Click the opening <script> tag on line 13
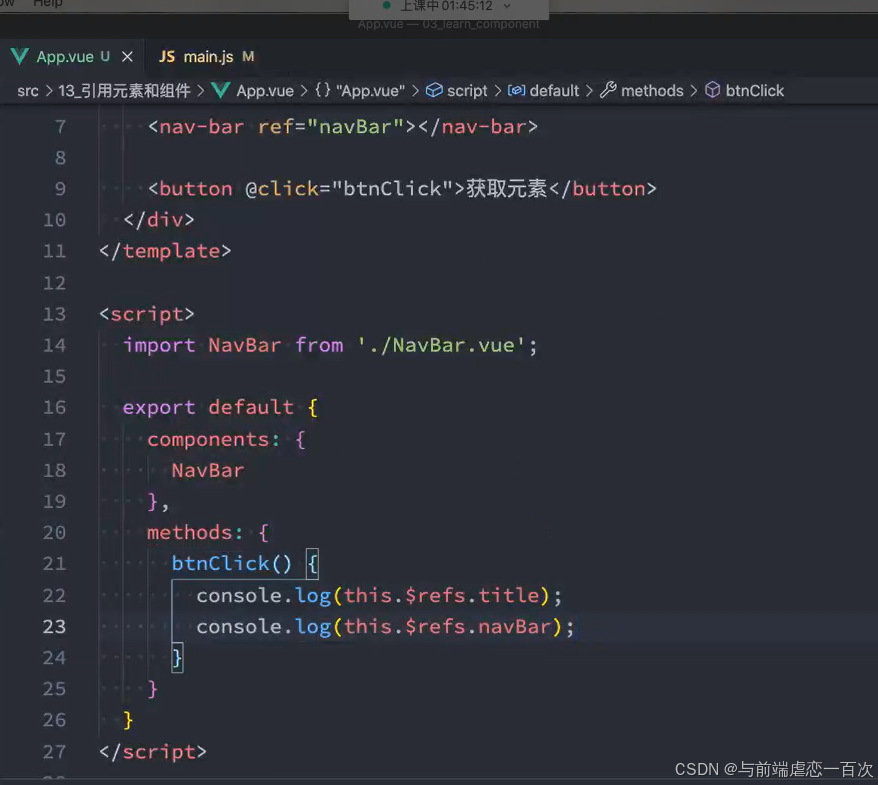 coord(147,314)
